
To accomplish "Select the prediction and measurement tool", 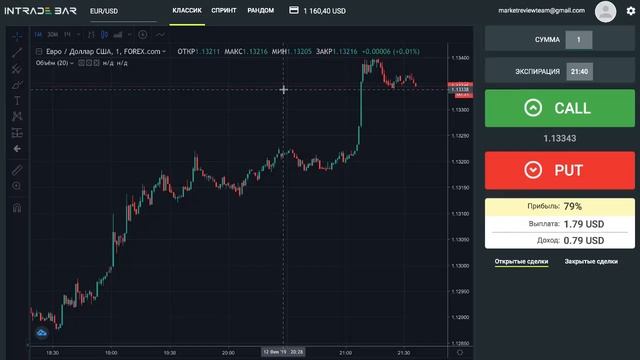I will [17, 133].
